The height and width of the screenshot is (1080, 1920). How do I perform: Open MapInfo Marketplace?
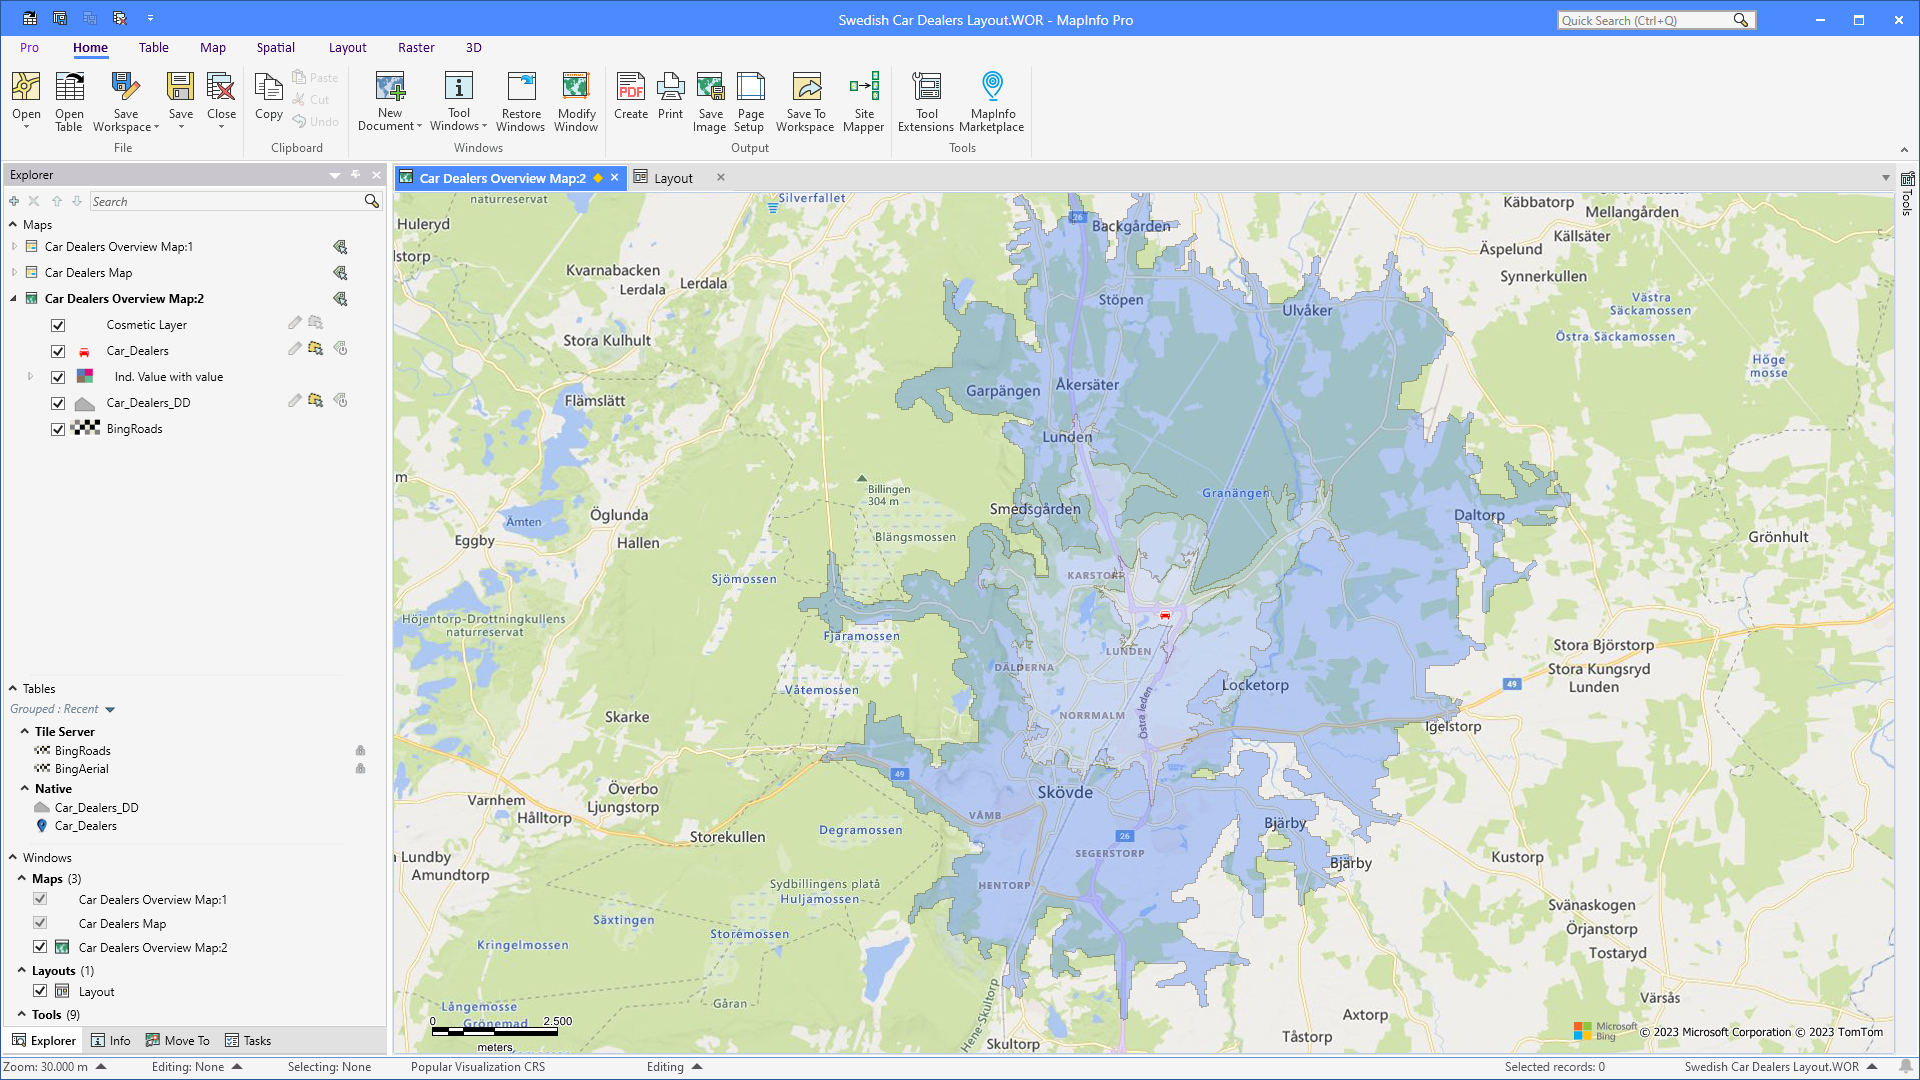pos(992,101)
